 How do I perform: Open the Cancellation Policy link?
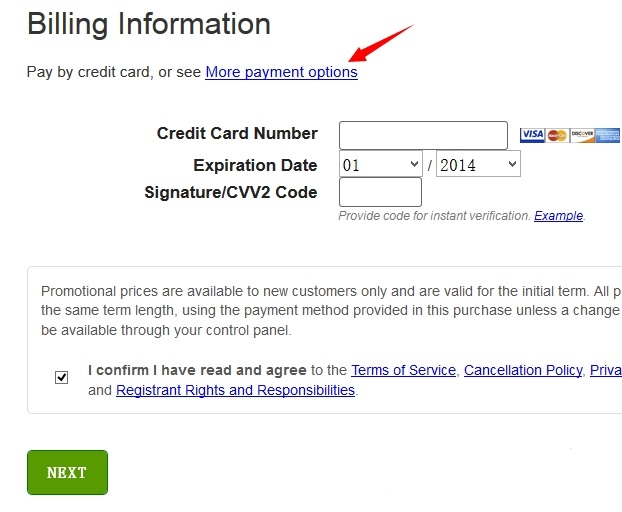[x=523, y=370]
